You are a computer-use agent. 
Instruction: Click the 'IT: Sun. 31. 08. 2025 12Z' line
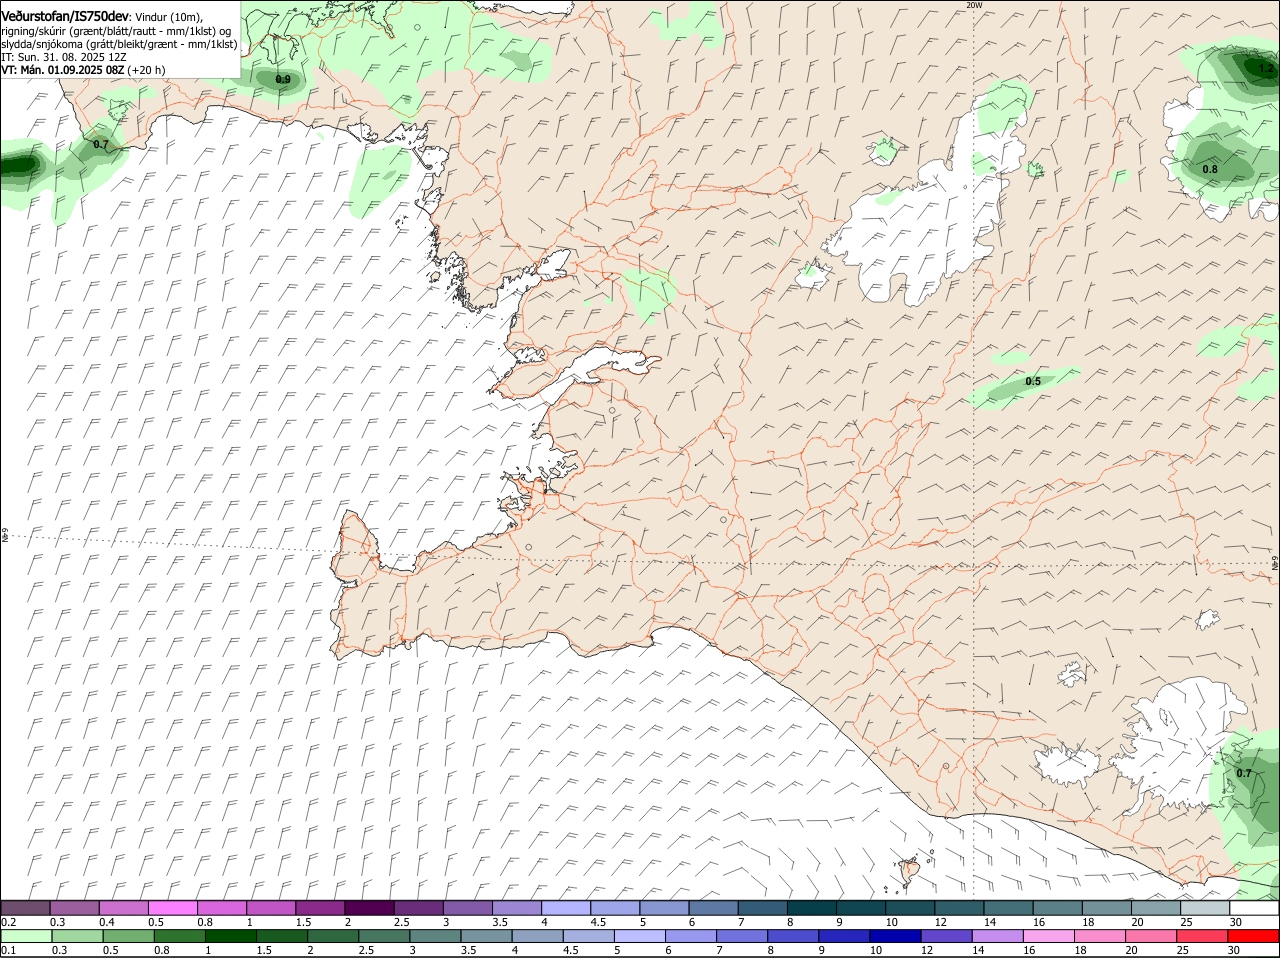click(x=64, y=57)
